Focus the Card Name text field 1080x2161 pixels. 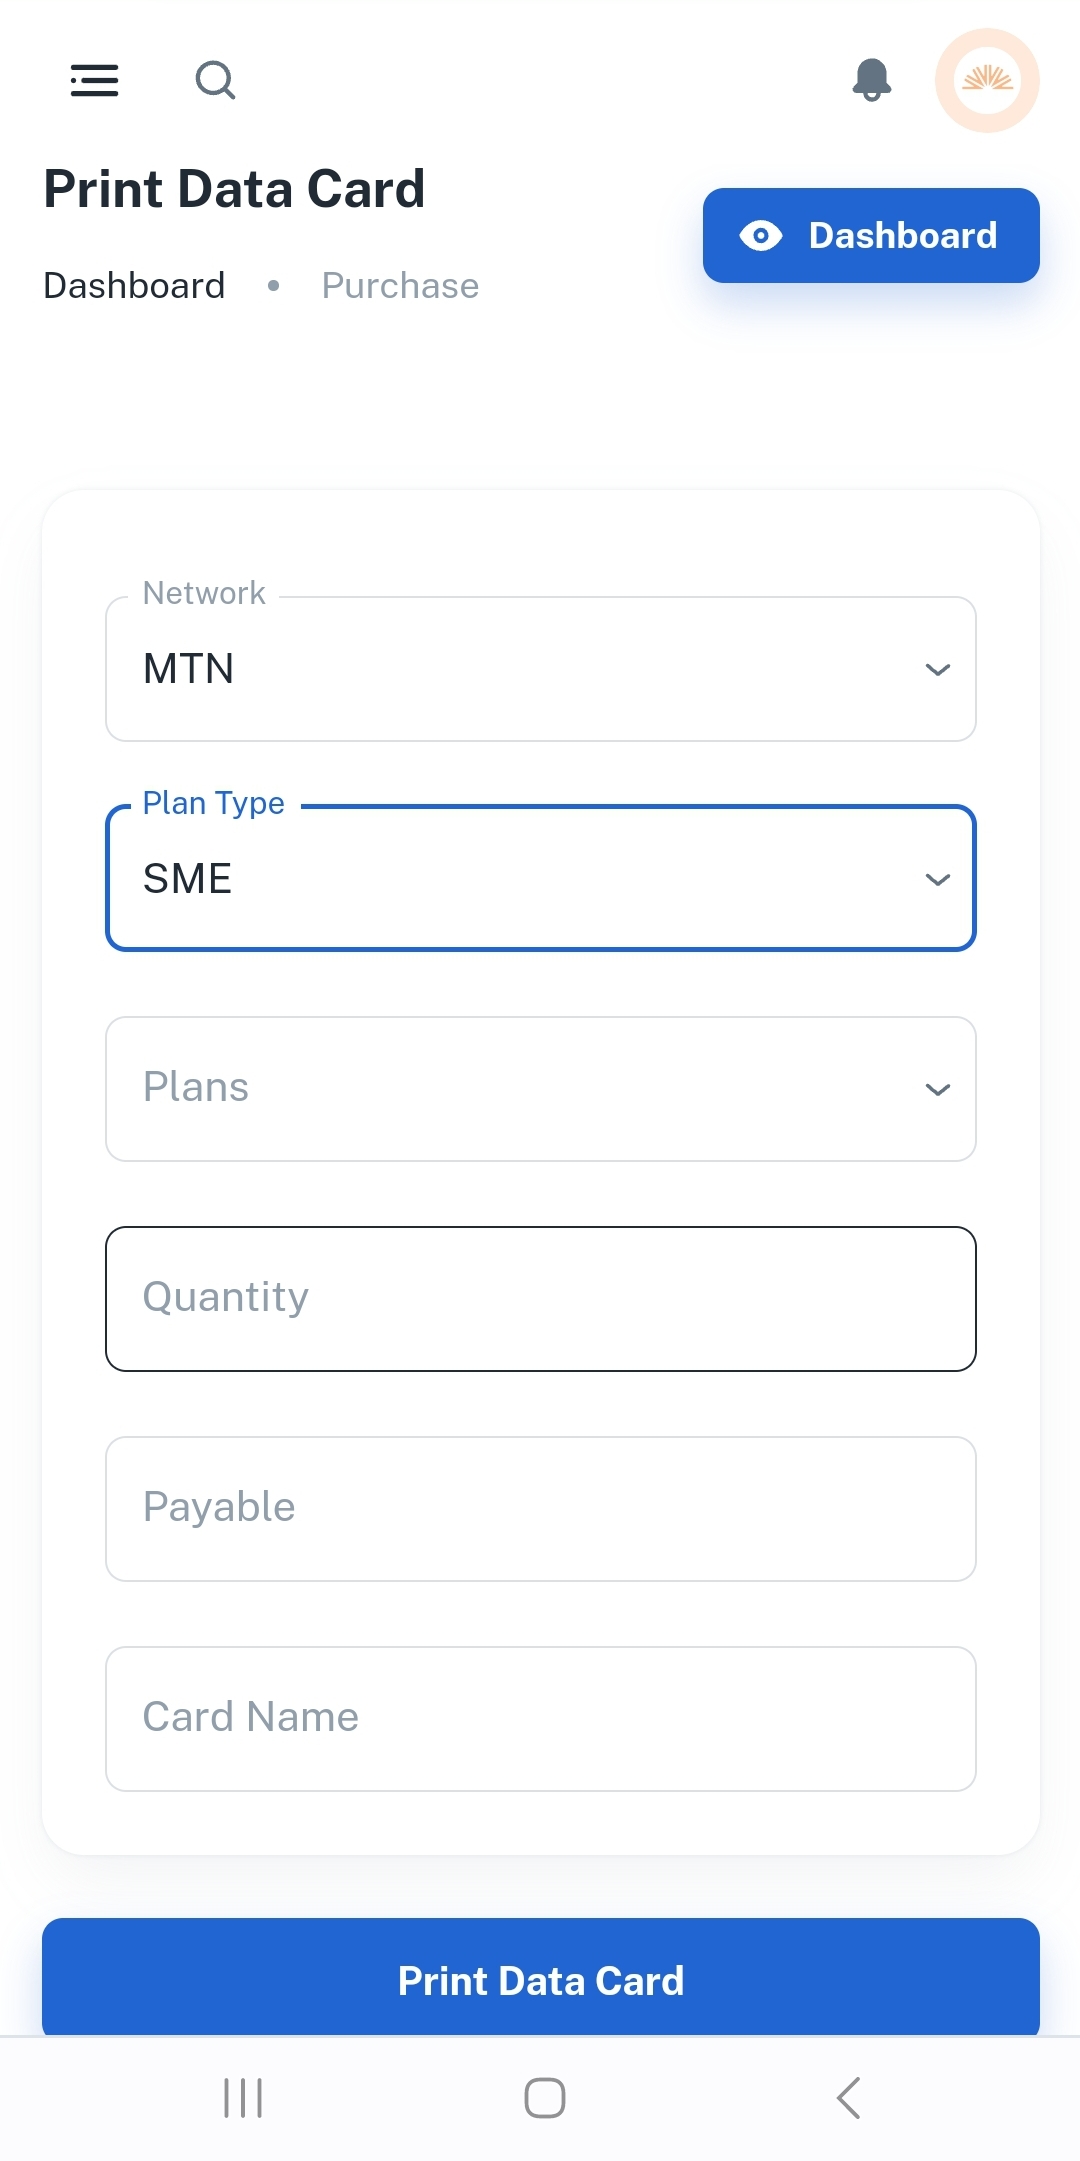[x=540, y=1719]
